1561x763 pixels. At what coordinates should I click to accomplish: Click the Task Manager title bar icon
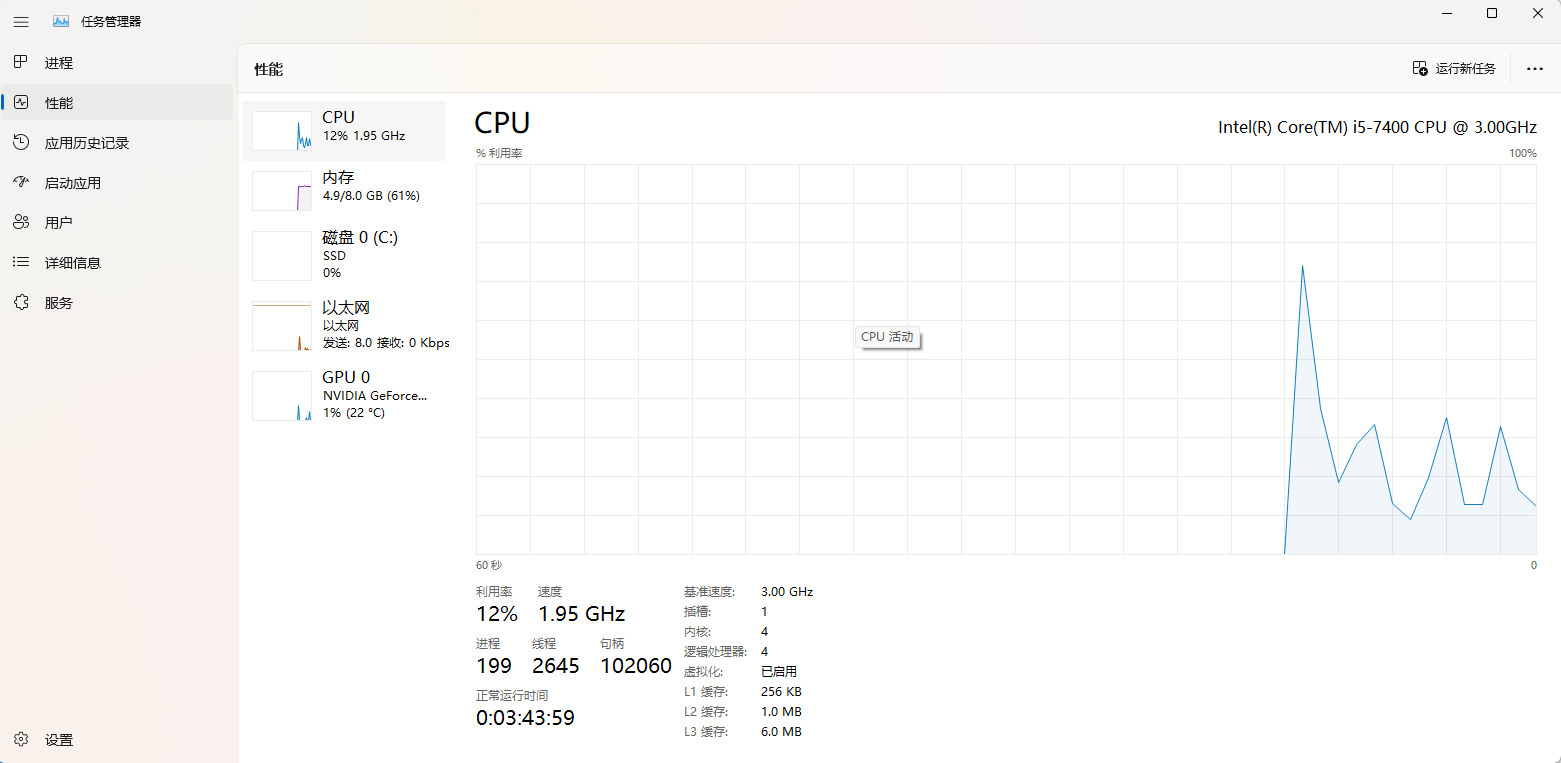(61, 22)
